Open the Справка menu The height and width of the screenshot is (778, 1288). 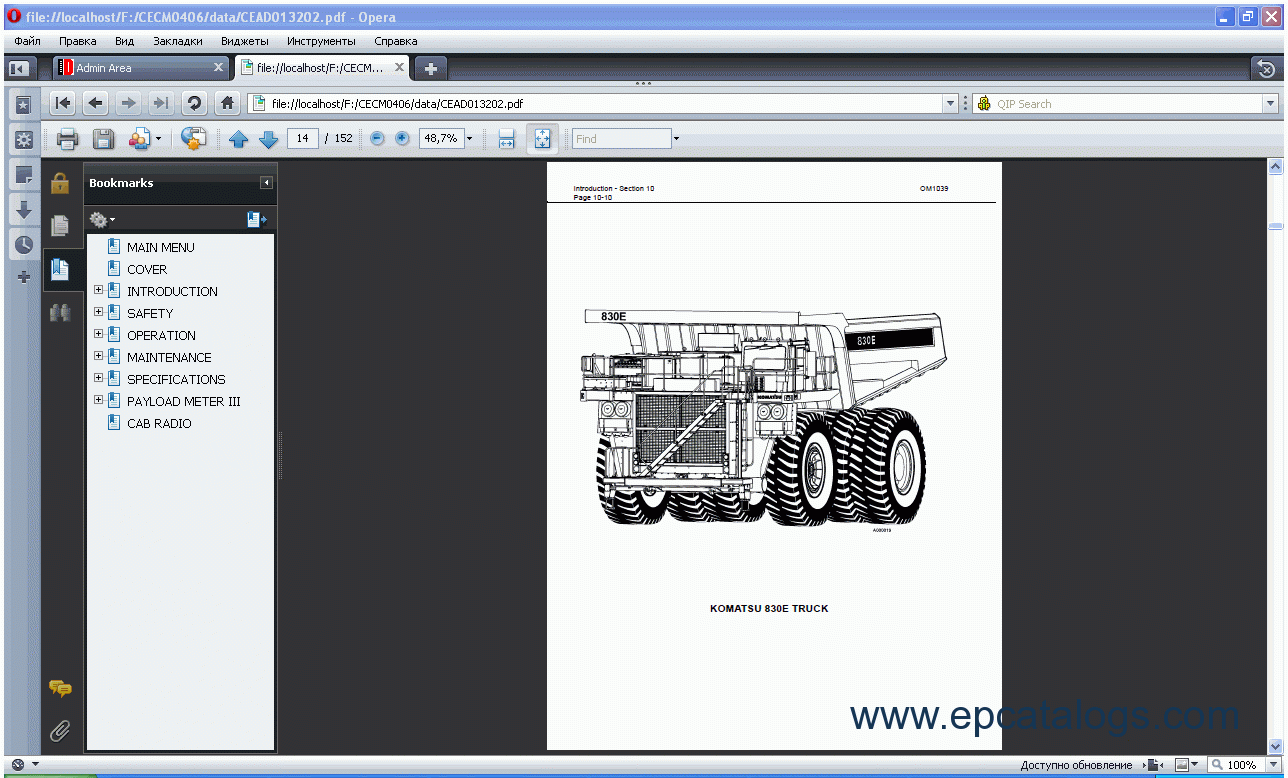[396, 41]
